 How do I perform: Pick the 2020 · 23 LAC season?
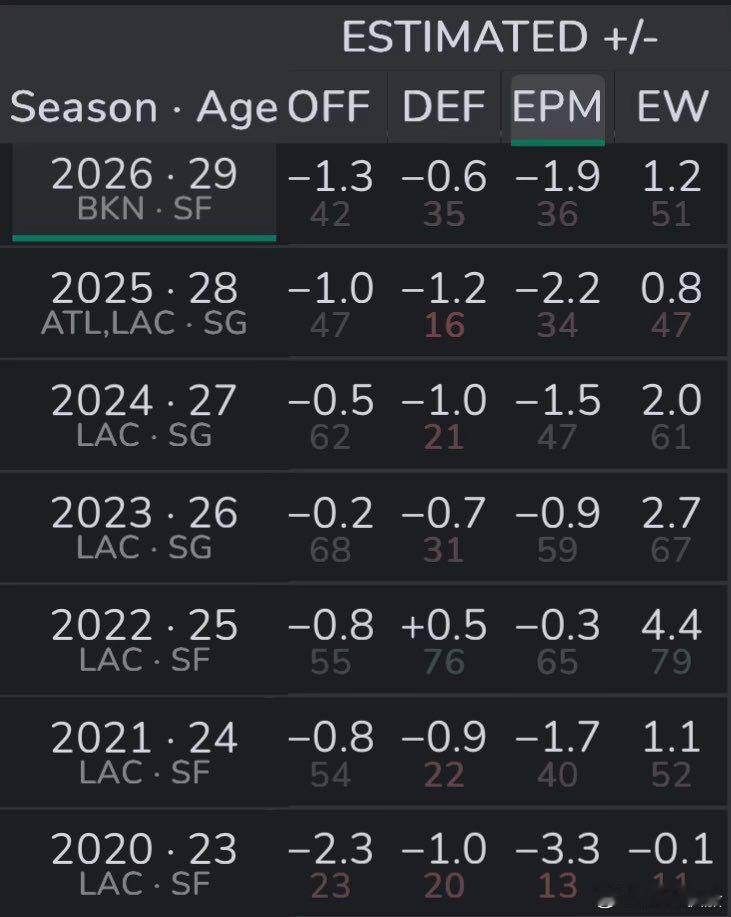pos(144,864)
